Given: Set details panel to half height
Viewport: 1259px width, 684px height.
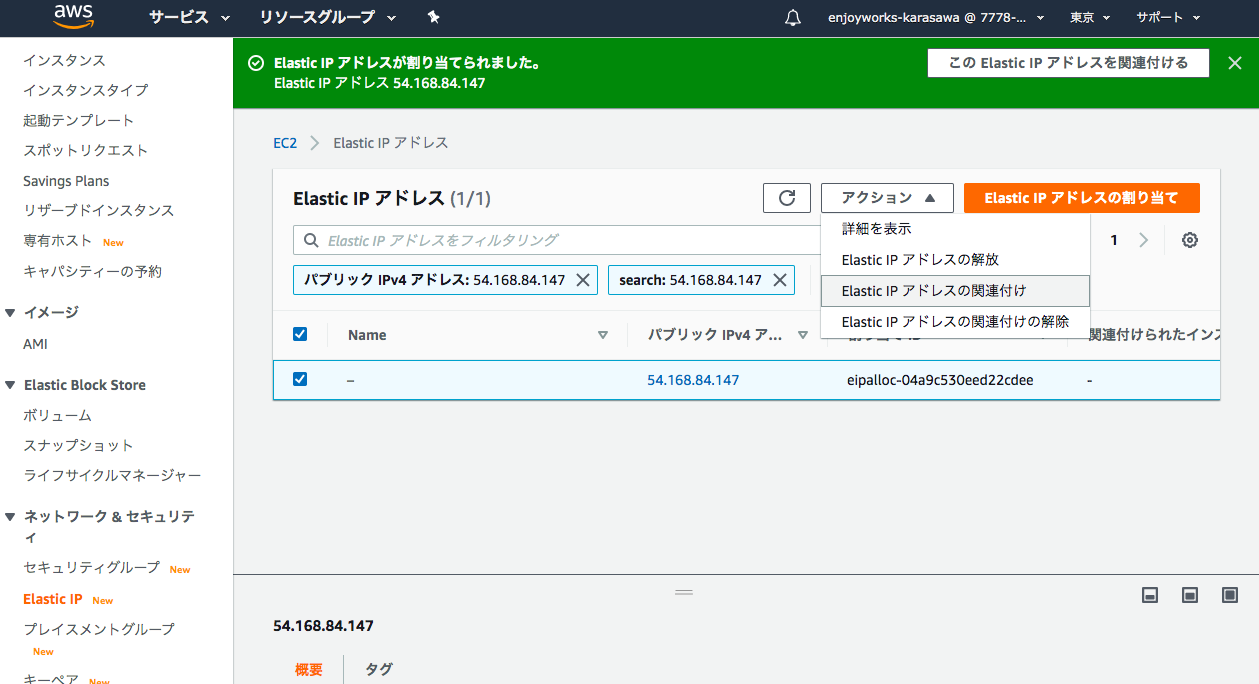Looking at the screenshot, I should coord(1190,595).
